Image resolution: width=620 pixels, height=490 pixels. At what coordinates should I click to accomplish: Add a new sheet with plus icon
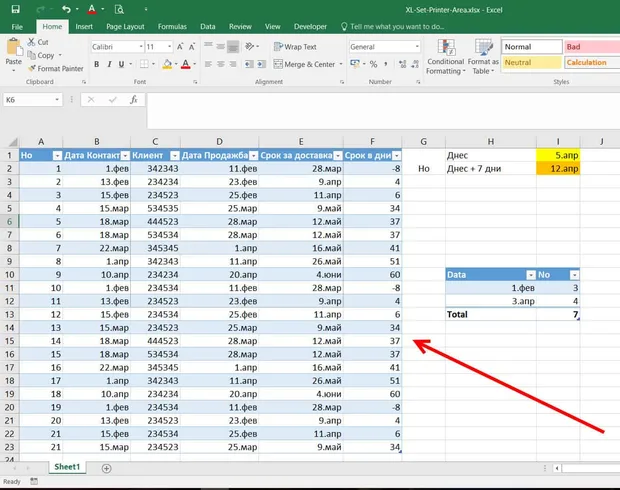(106, 468)
